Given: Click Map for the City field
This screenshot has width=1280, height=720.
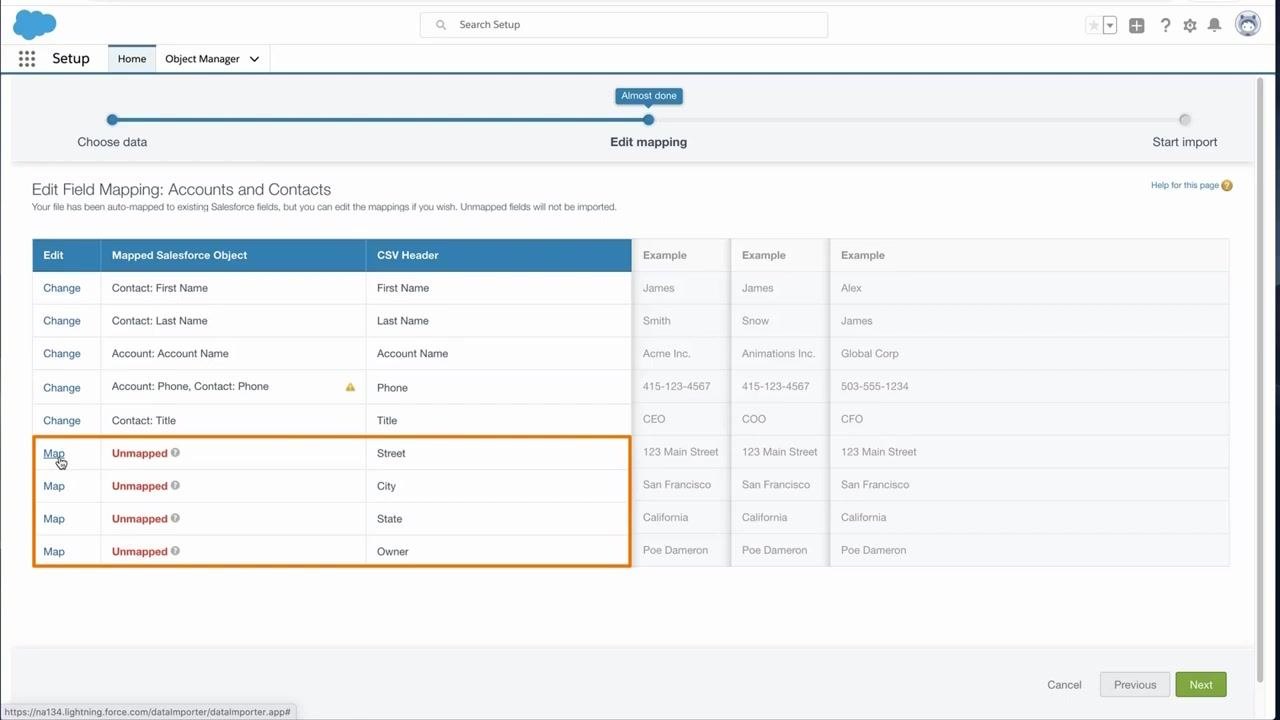Looking at the screenshot, I should pos(54,486).
